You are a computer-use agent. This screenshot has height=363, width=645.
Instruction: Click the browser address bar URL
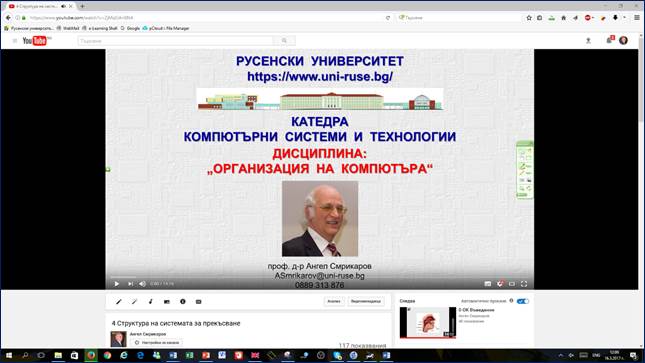click(x=81, y=18)
